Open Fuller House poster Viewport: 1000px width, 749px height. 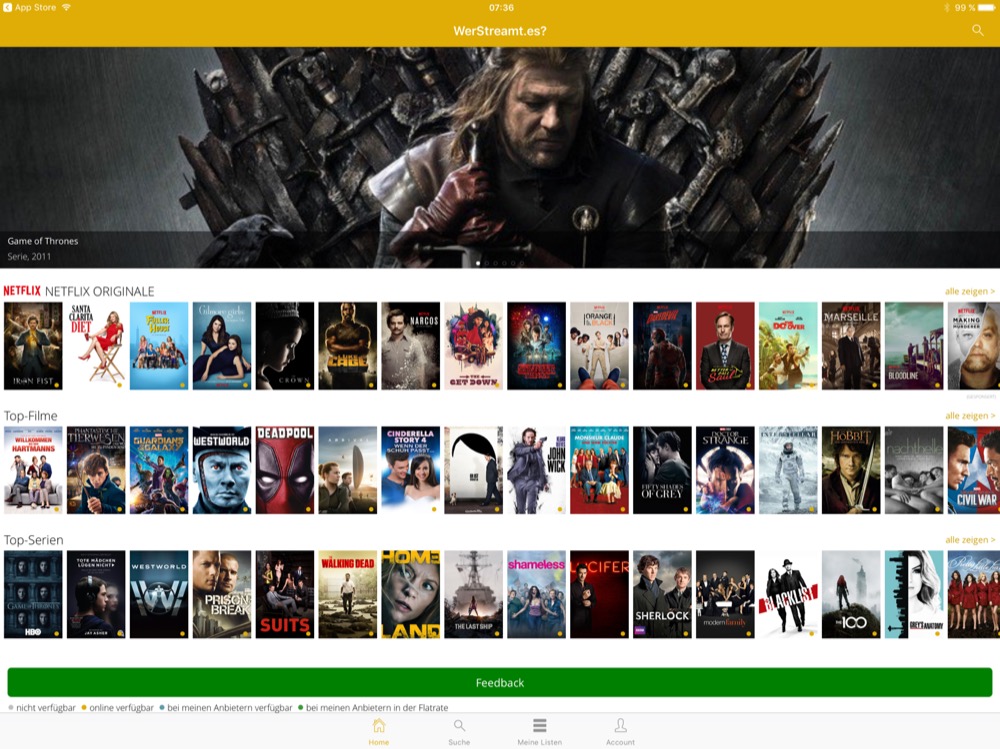[x=159, y=346]
